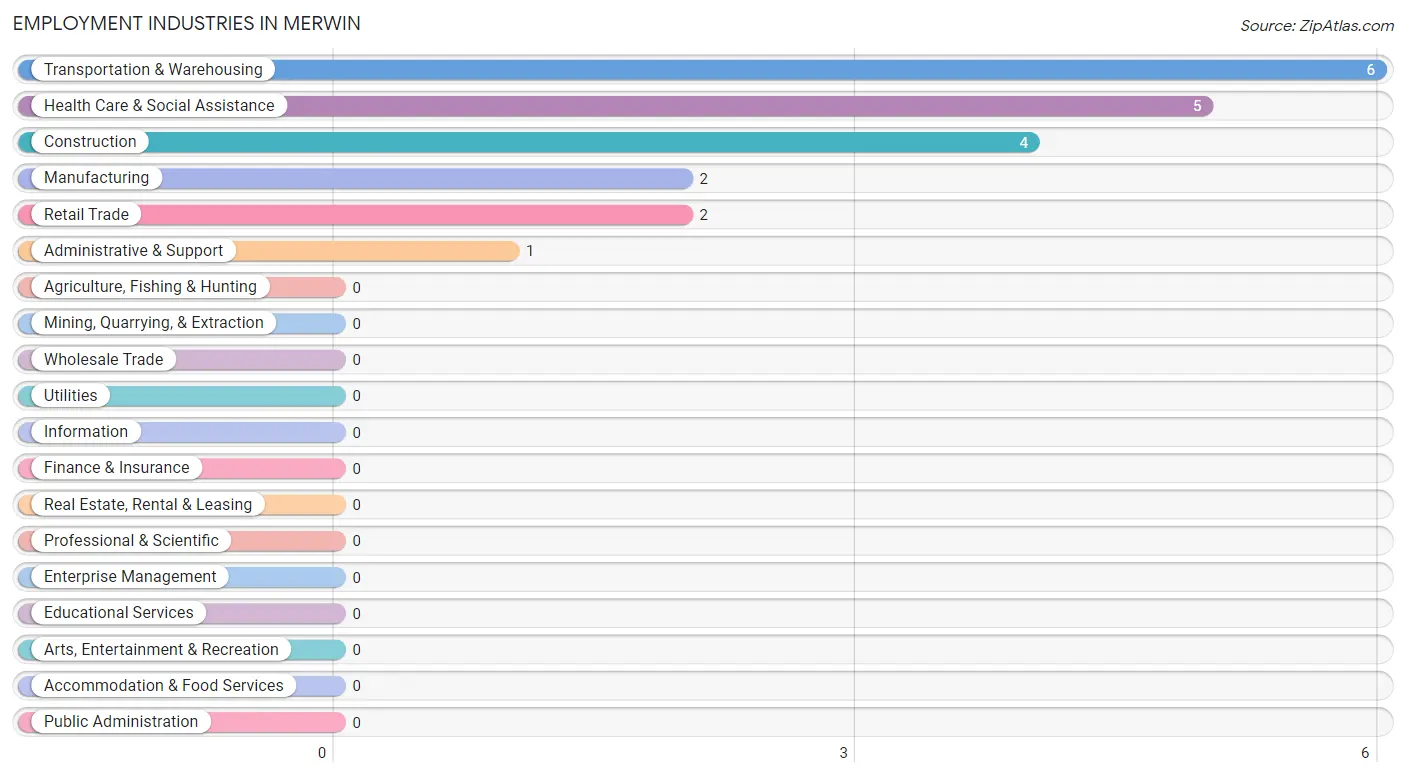Click value 2 beside Retail Trade bar
The height and width of the screenshot is (777, 1406).
click(x=704, y=215)
